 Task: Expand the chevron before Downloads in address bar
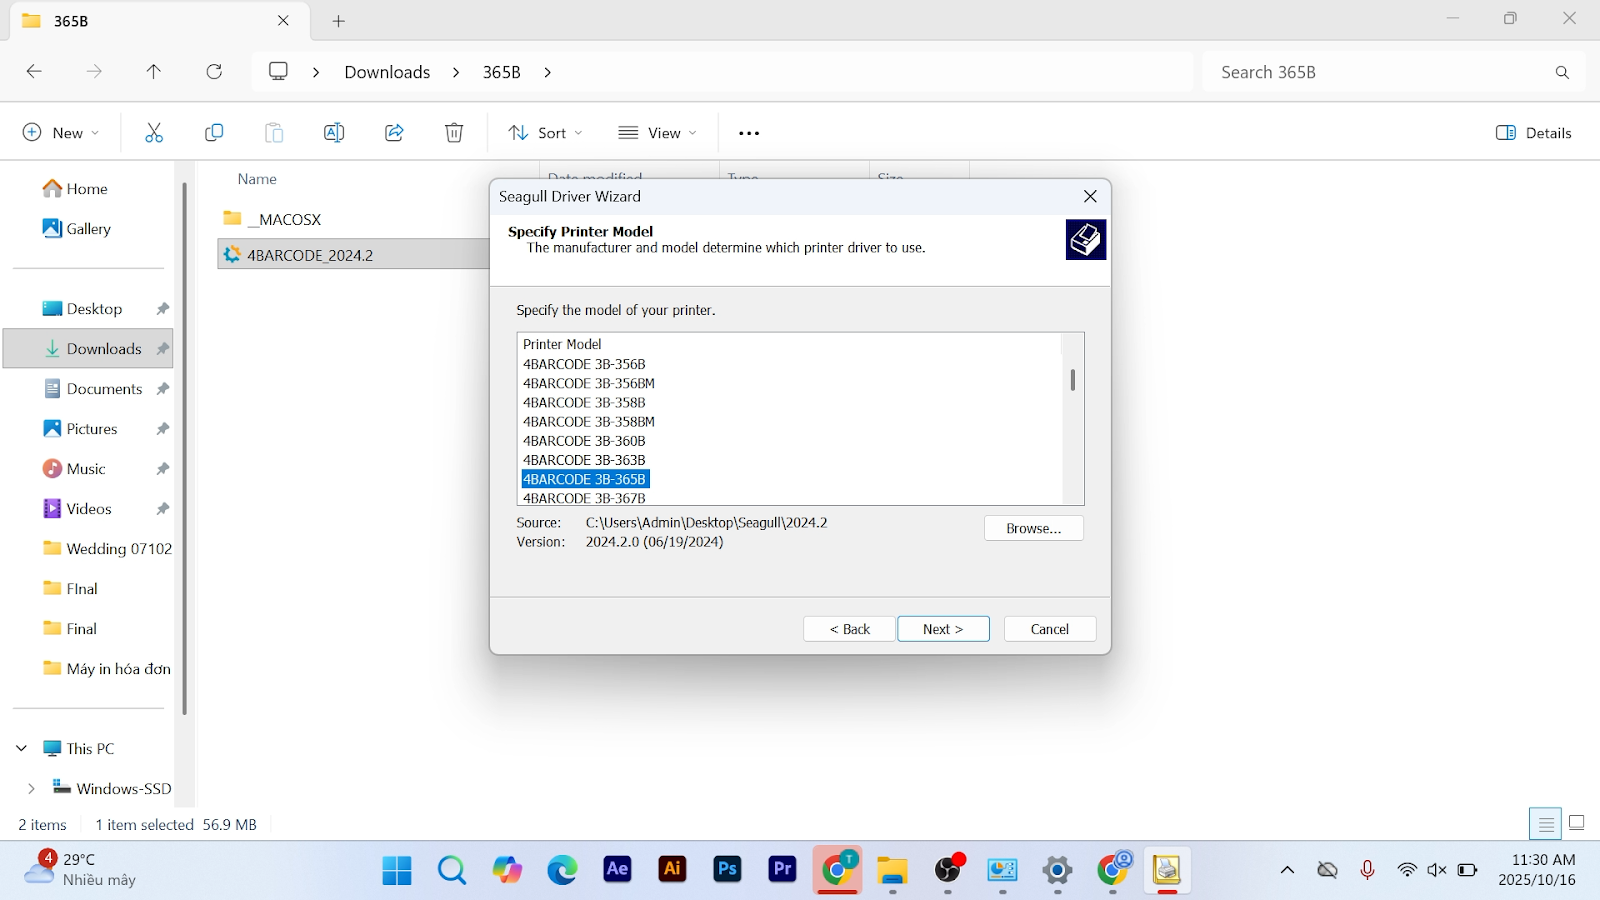(x=316, y=72)
